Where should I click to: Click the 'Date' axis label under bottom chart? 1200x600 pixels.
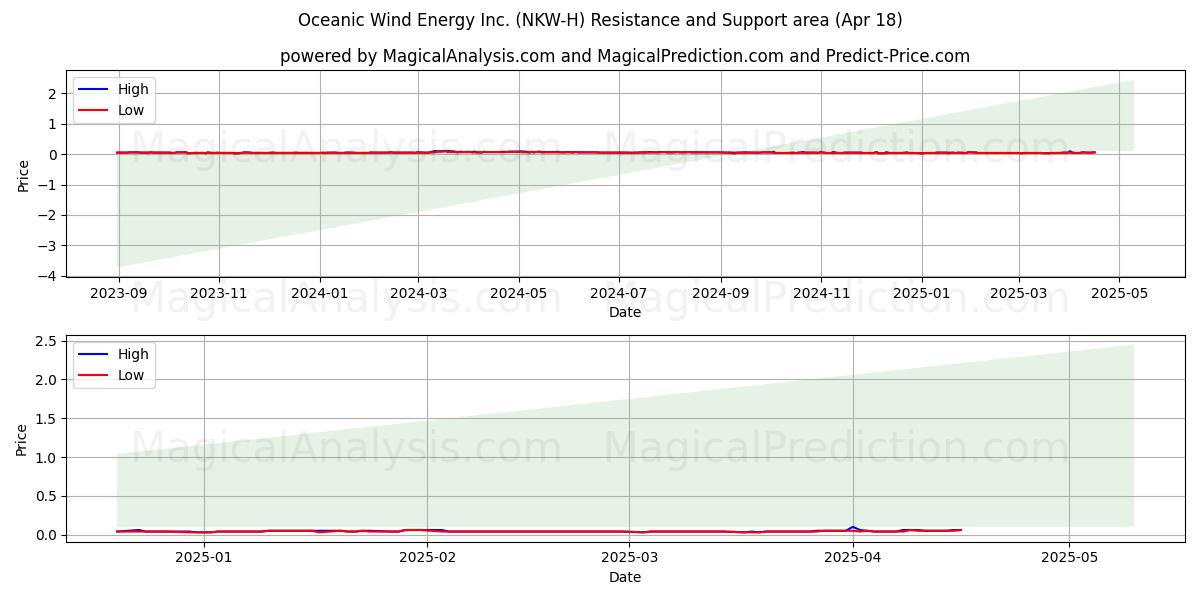(x=625, y=577)
